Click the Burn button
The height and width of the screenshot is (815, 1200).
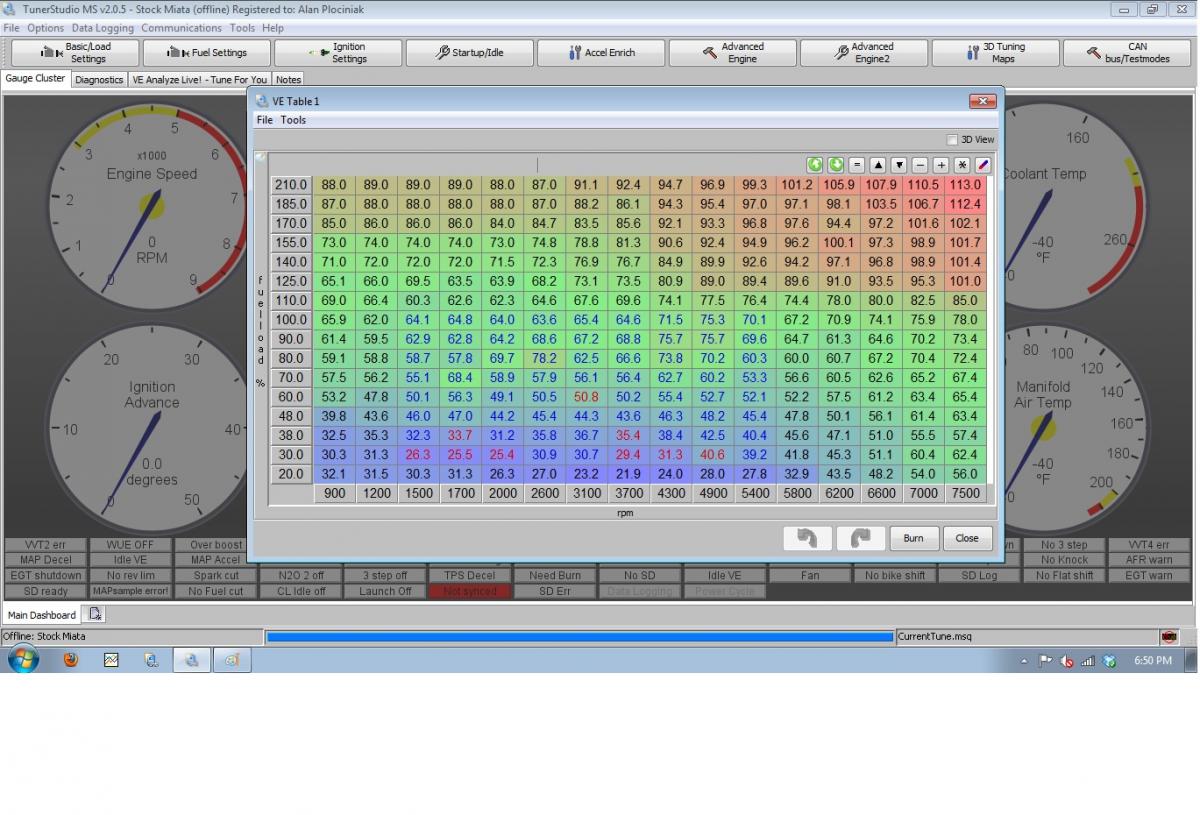[x=913, y=538]
